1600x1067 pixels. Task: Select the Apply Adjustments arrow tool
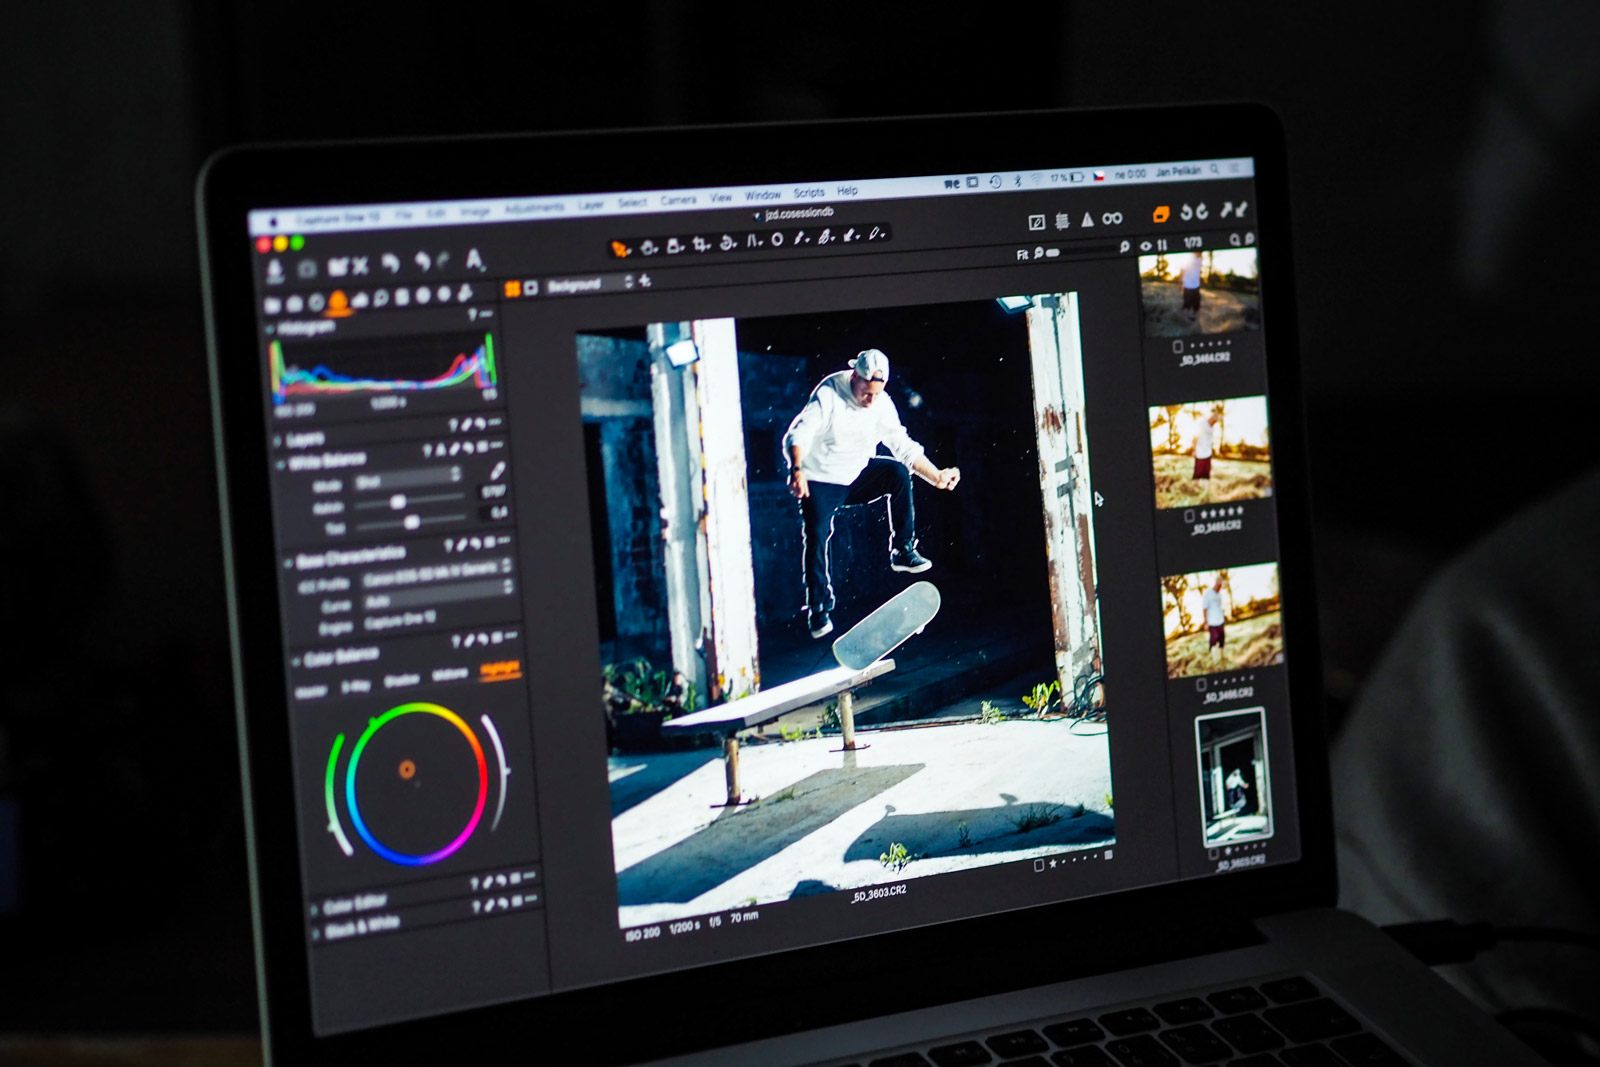pyautogui.click(x=850, y=235)
